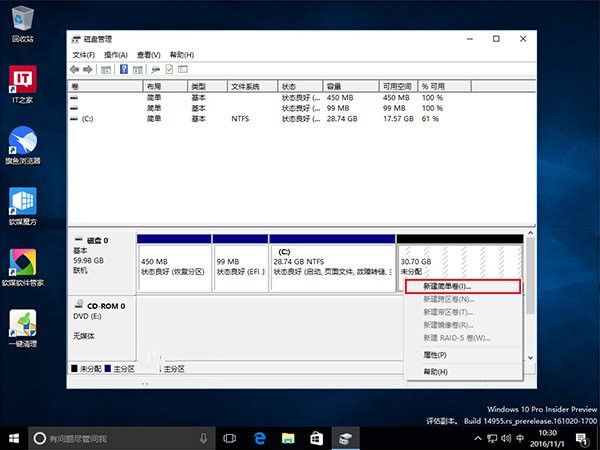Viewport: 600px width, 450px height.
Task: Click the Forward arrow in the toolbar
Action: pos(88,69)
